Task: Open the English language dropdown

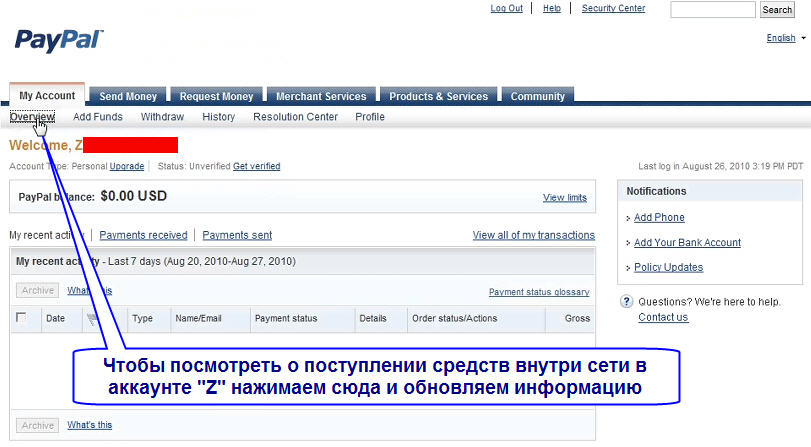Action: point(786,38)
